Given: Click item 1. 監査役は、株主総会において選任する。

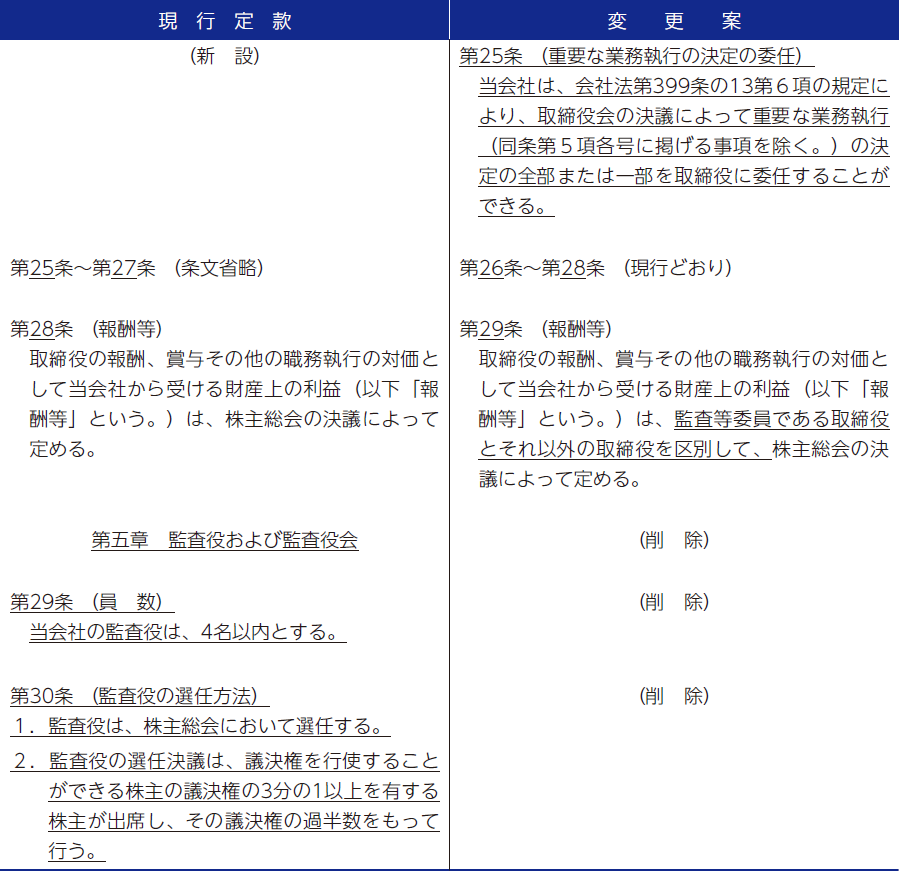Looking at the screenshot, I should tap(200, 725).
